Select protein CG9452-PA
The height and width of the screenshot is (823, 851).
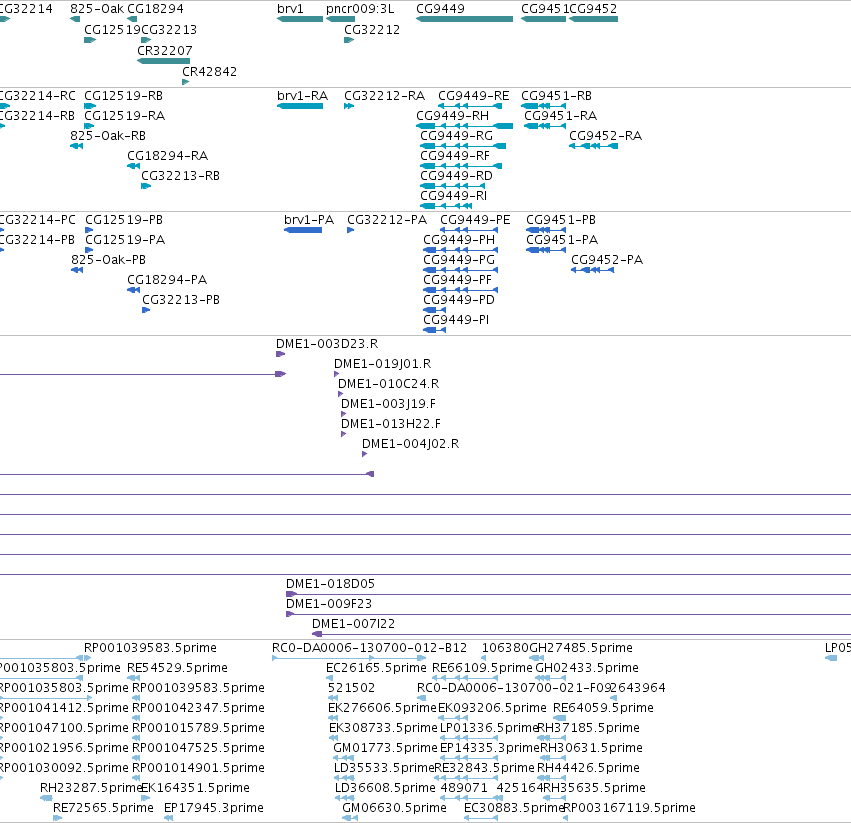coord(593,270)
